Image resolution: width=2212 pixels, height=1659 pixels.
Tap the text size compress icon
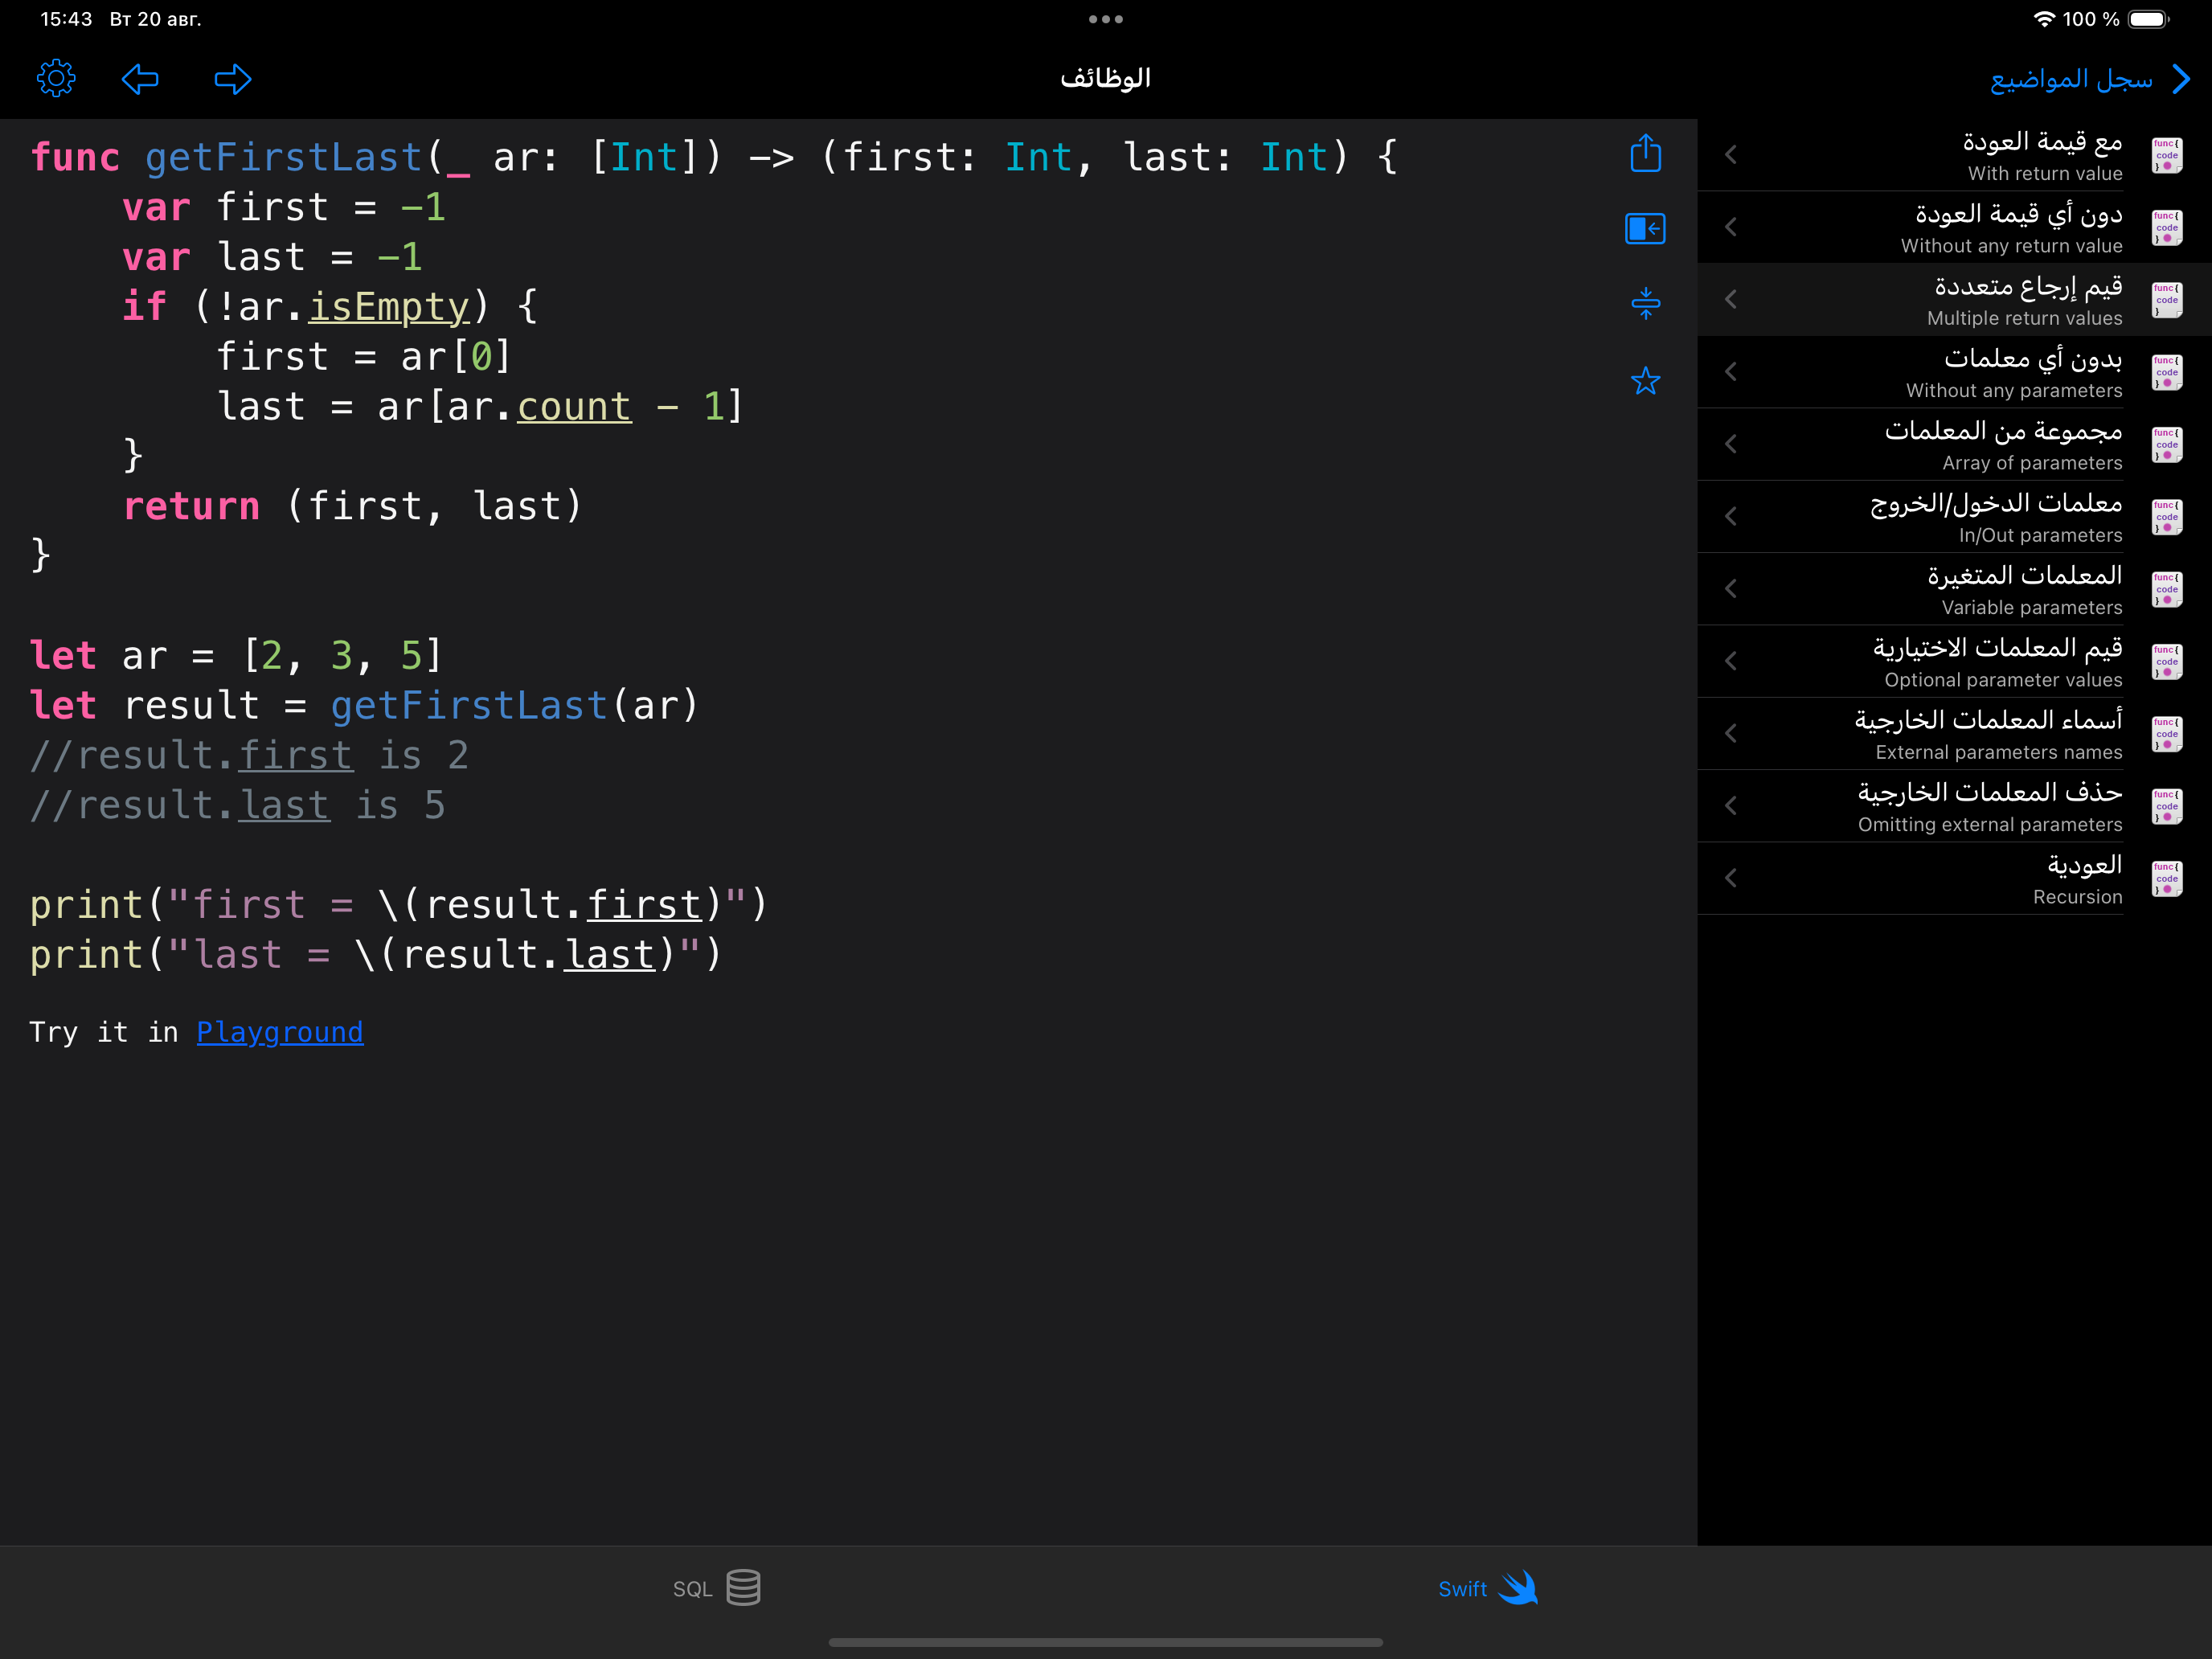(1645, 303)
